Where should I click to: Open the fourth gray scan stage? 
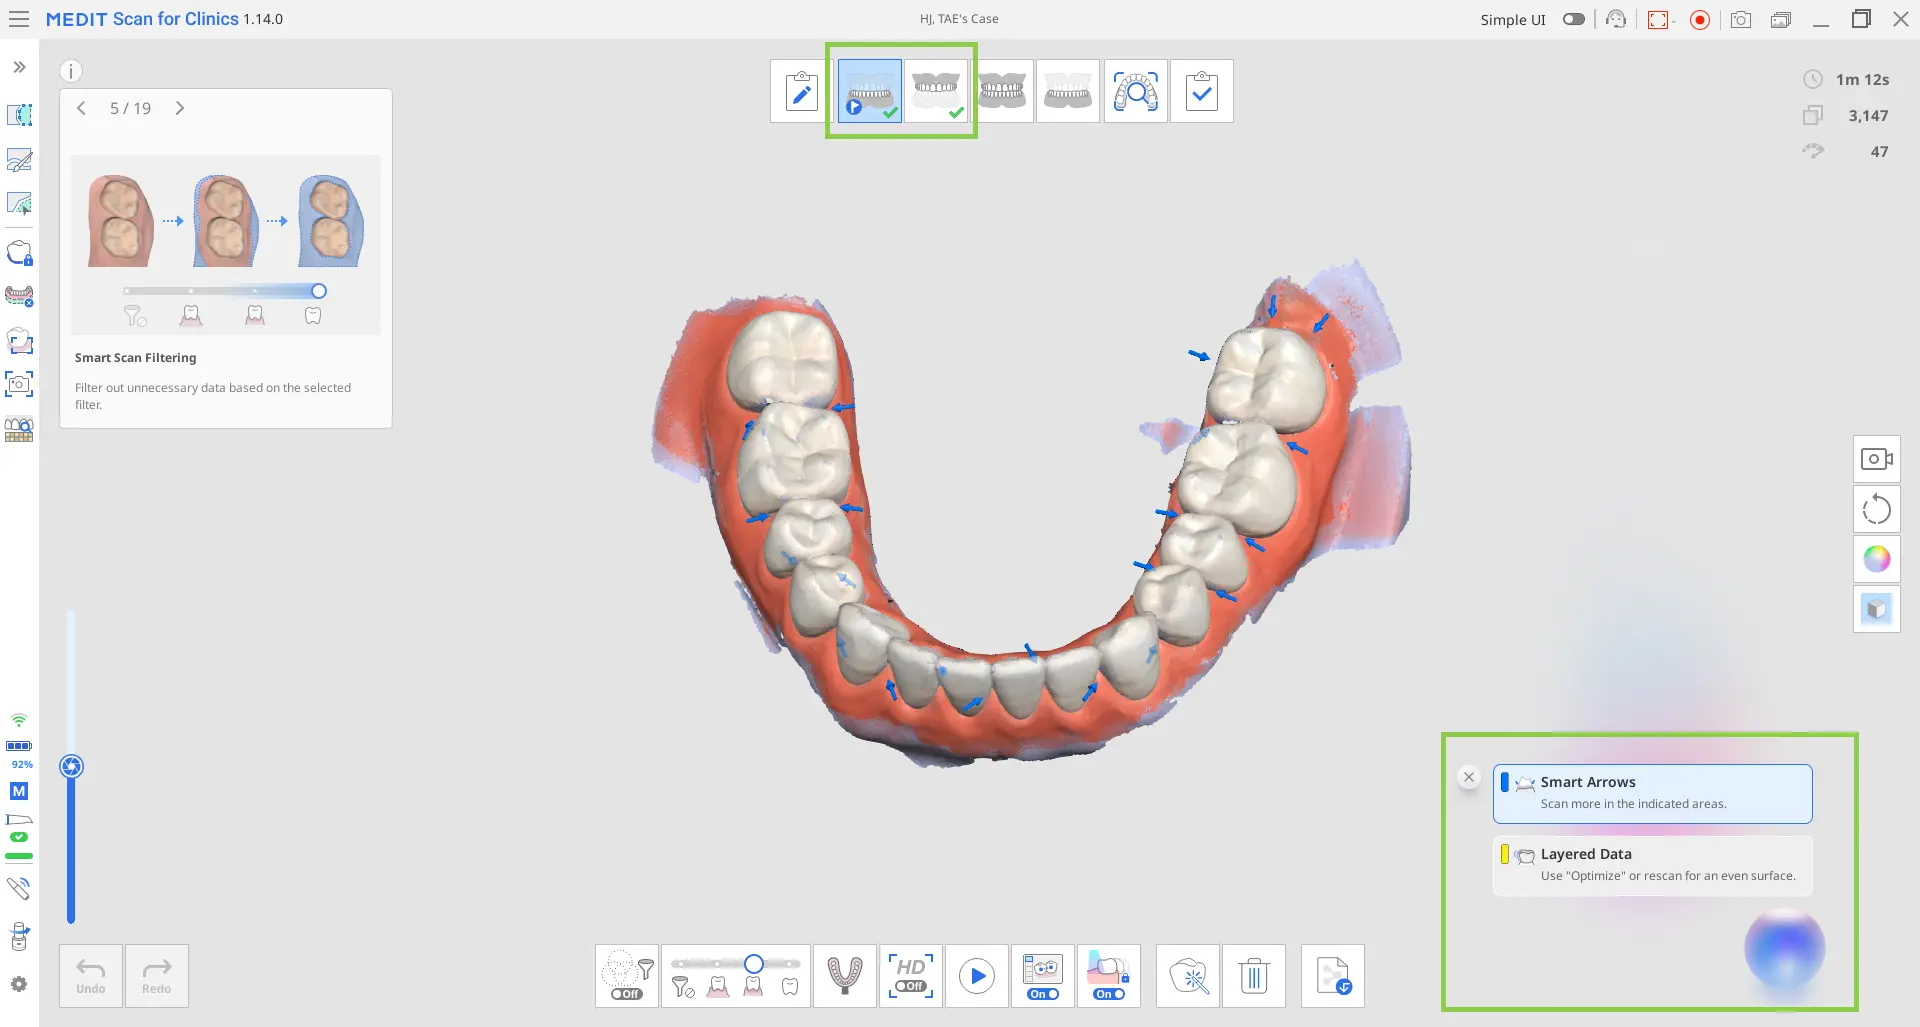click(x=1068, y=91)
